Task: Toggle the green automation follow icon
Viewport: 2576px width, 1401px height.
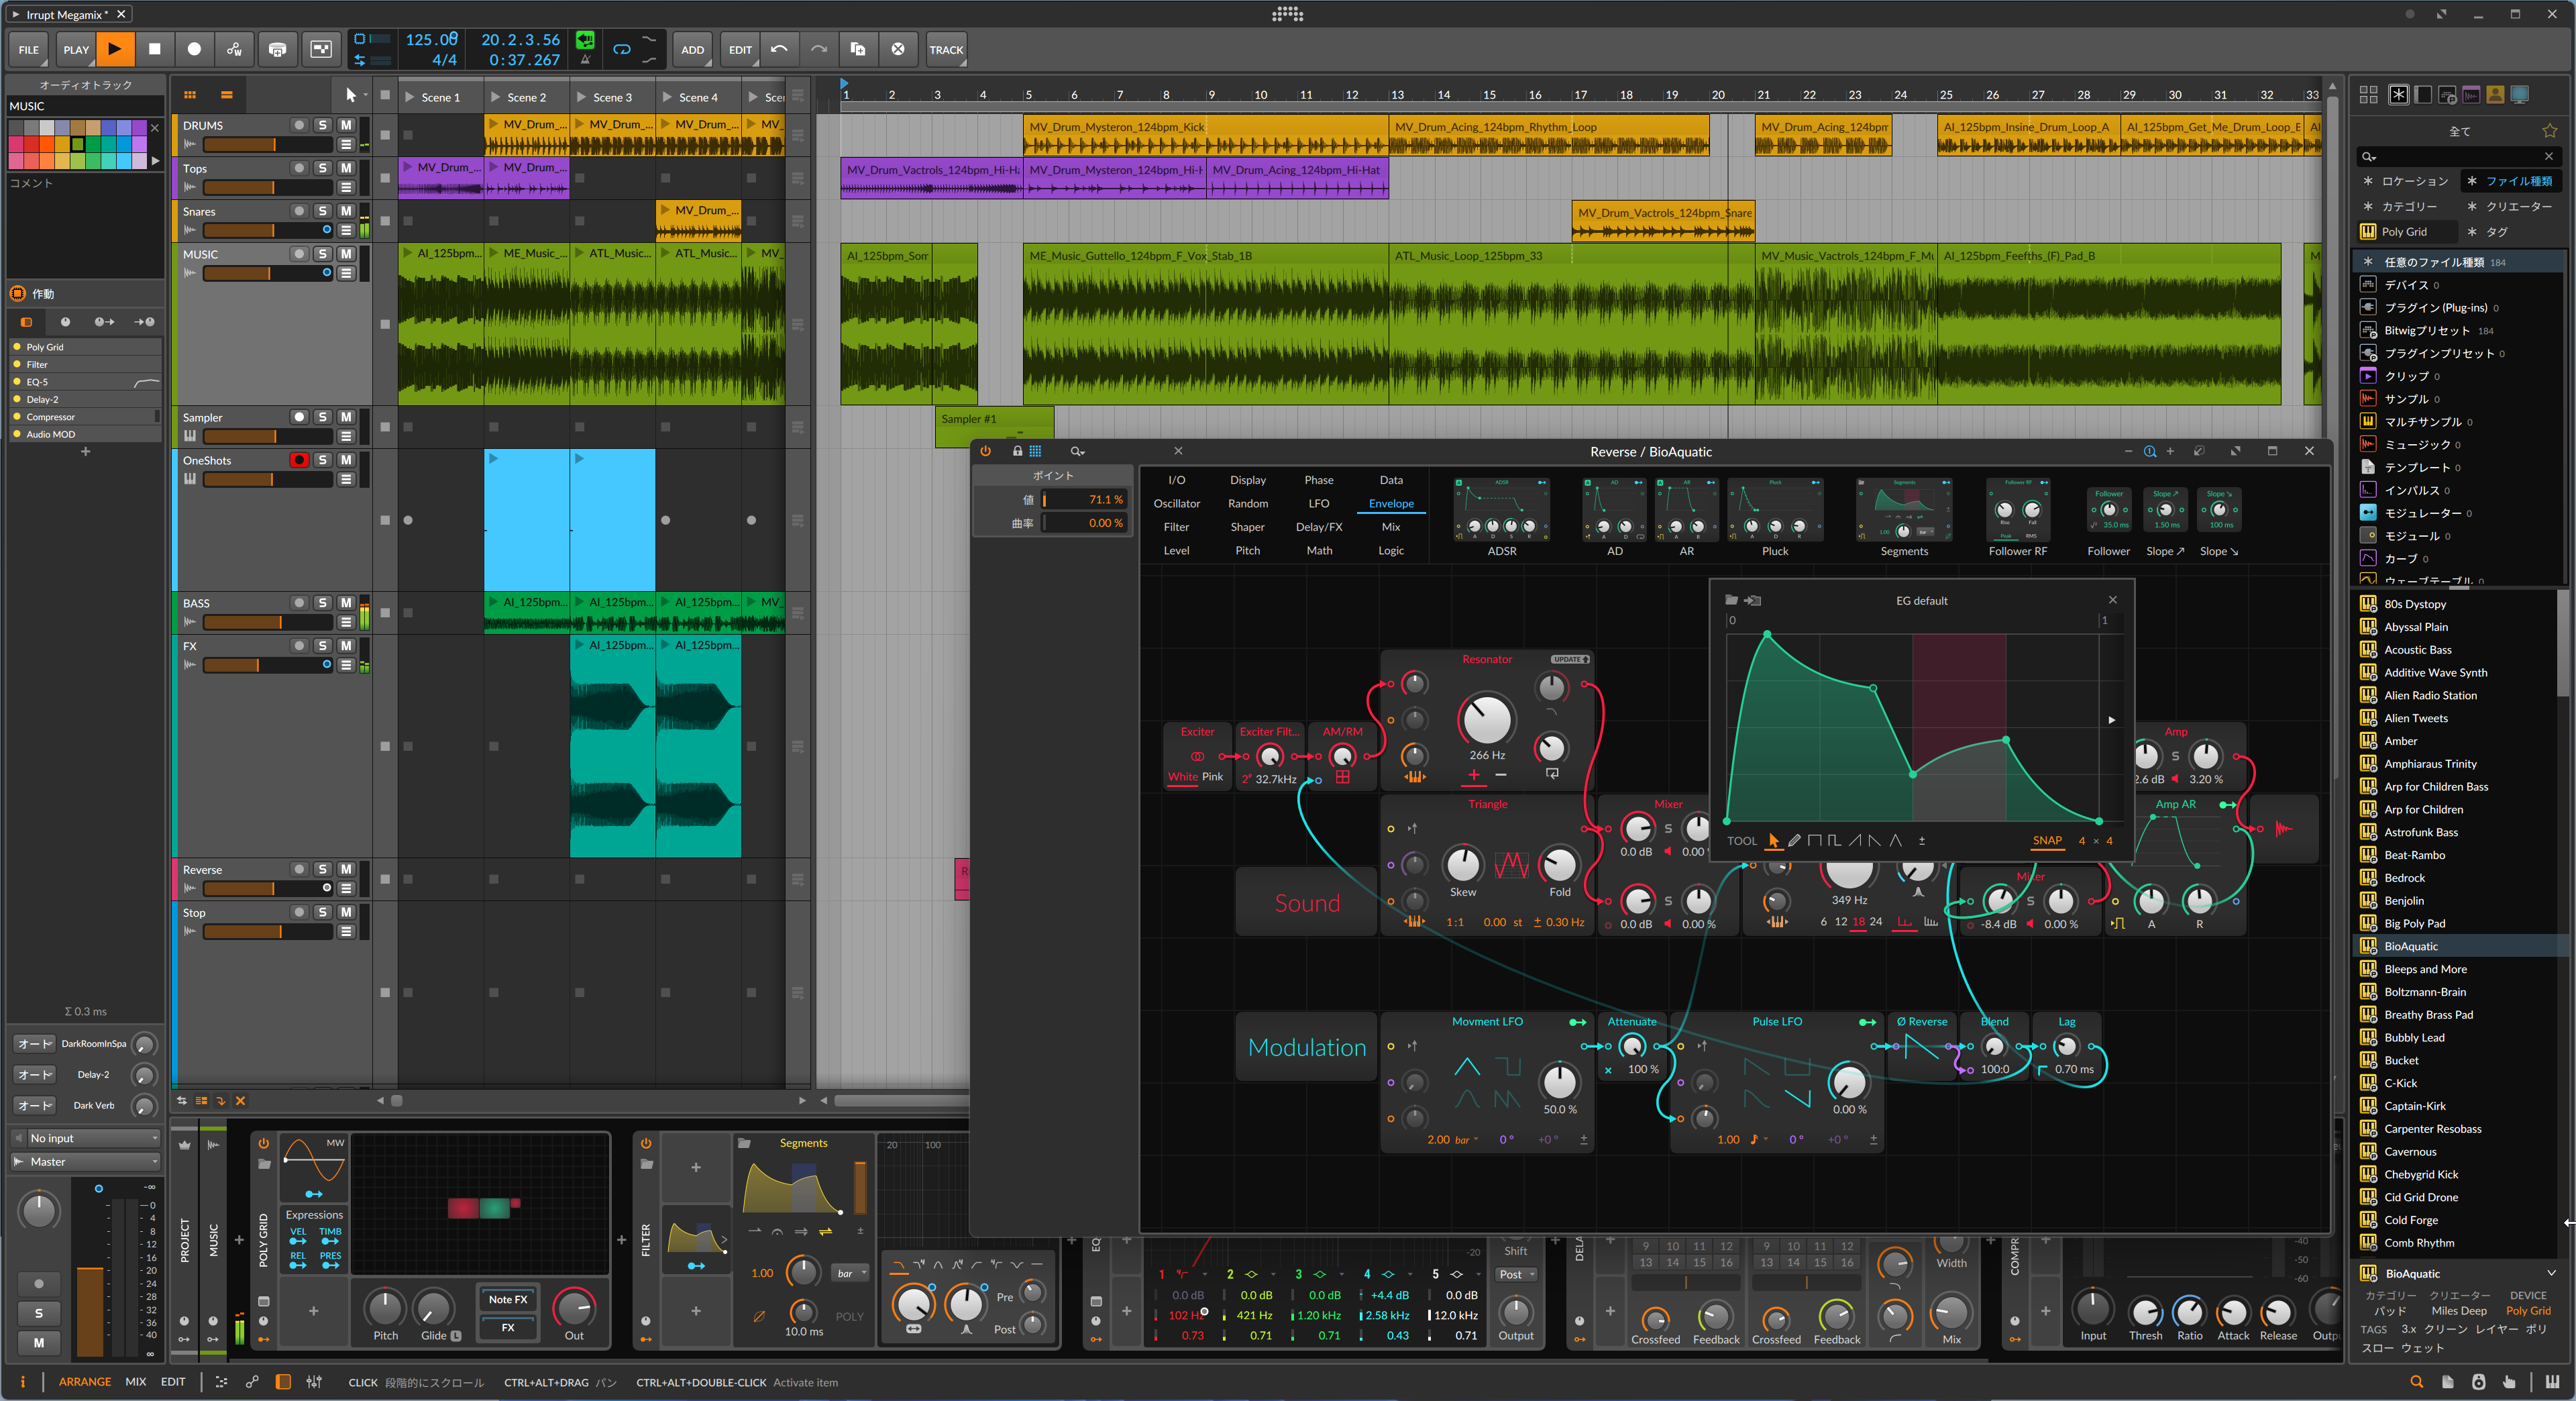Action: point(585,40)
